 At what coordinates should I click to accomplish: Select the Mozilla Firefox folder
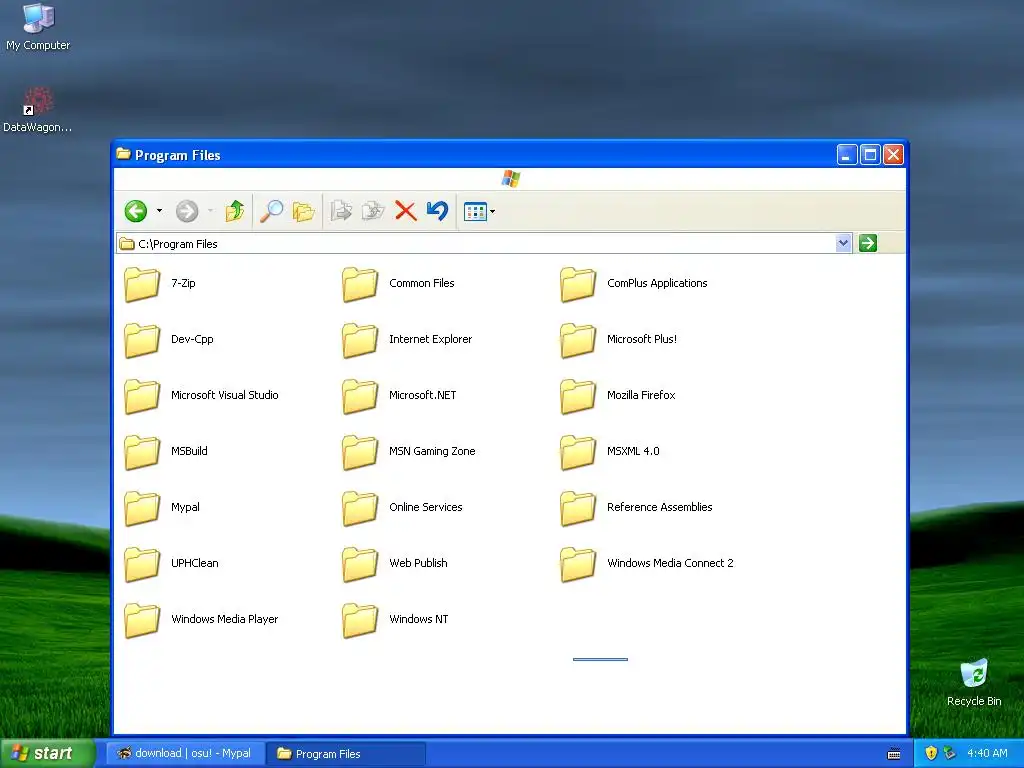point(618,396)
